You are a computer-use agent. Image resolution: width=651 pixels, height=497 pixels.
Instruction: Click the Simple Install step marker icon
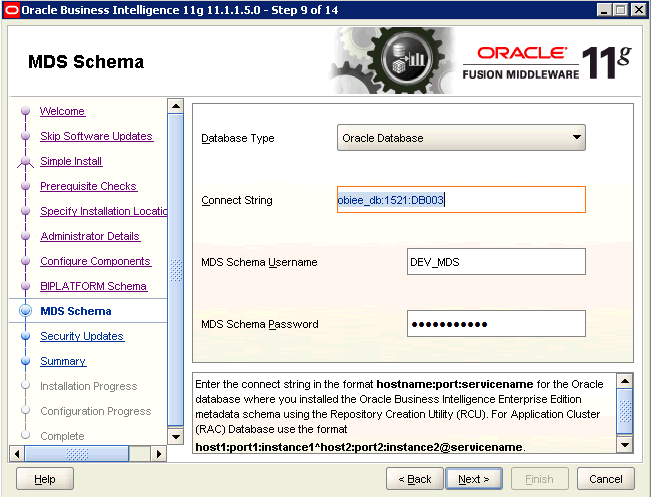click(x=25, y=162)
